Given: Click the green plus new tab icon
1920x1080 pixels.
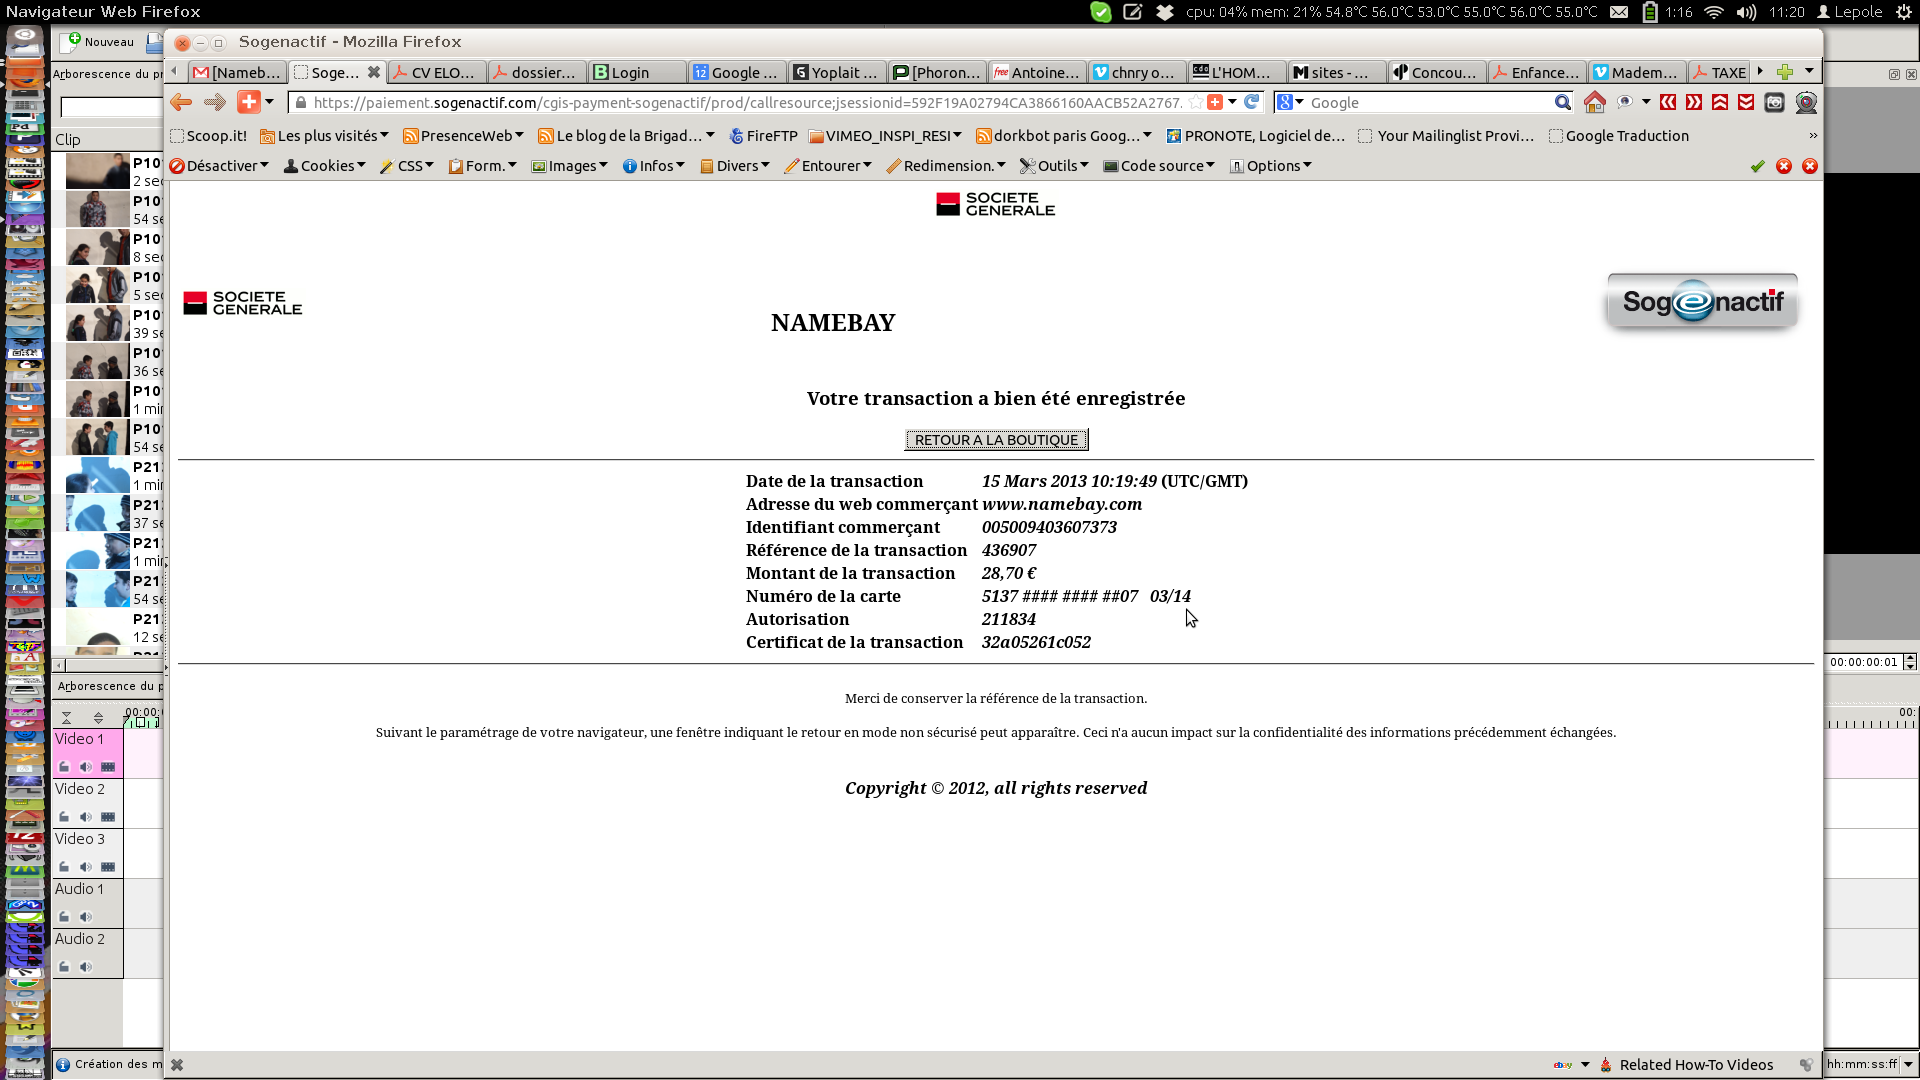Looking at the screenshot, I should [x=1785, y=72].
